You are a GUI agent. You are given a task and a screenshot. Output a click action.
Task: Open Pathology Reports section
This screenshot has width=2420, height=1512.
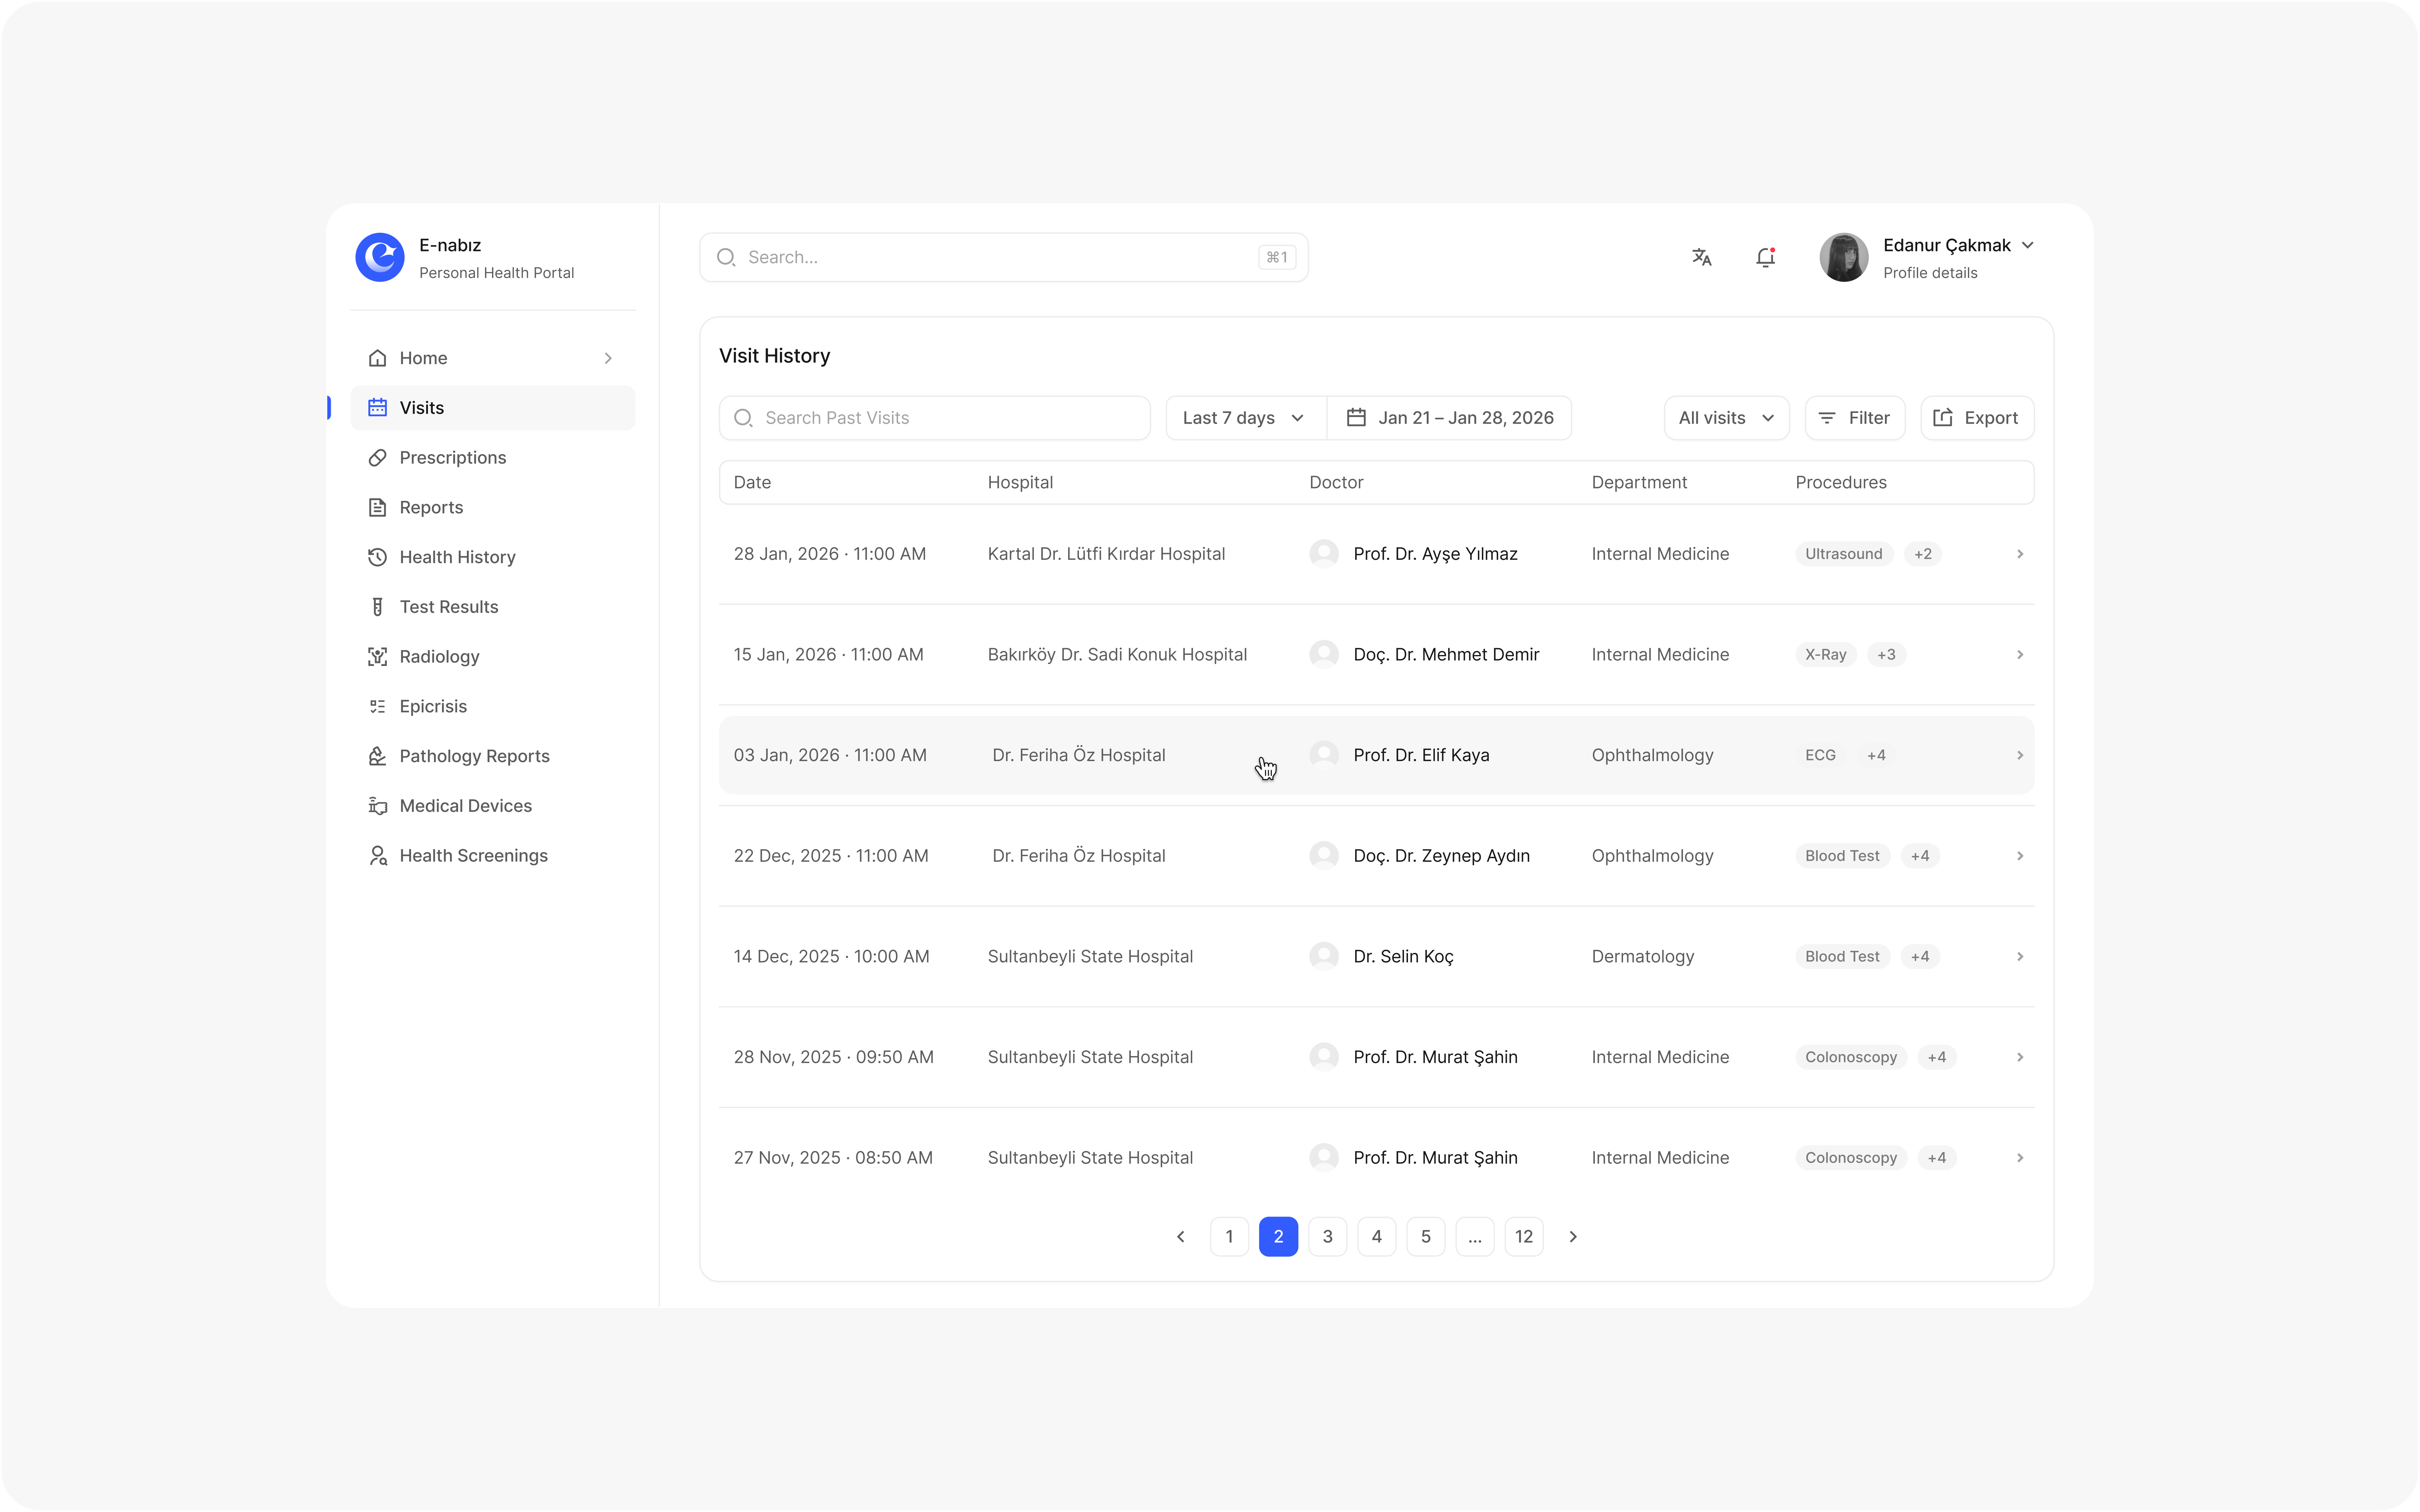click(x=474, y=756)
